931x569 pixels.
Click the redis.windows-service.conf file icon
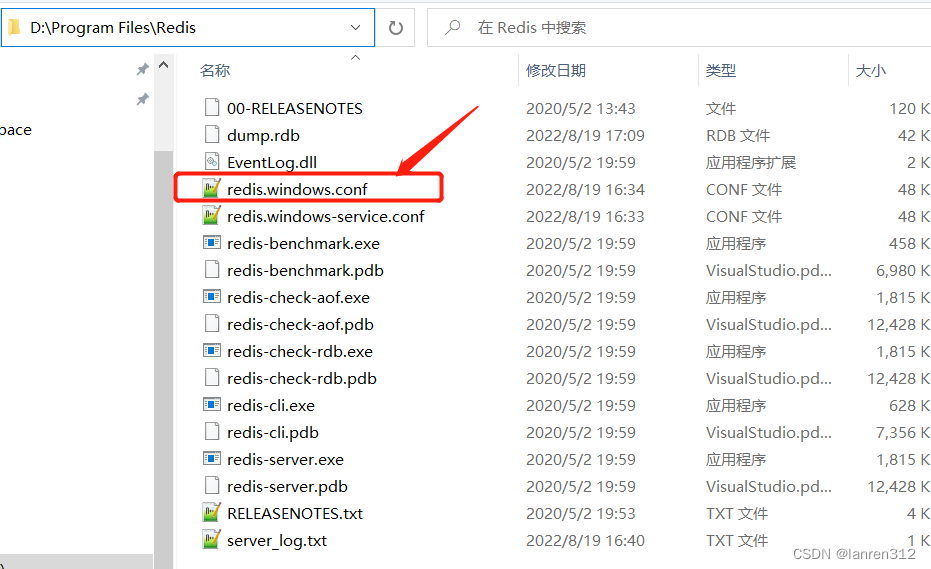(x=211, y=216)
